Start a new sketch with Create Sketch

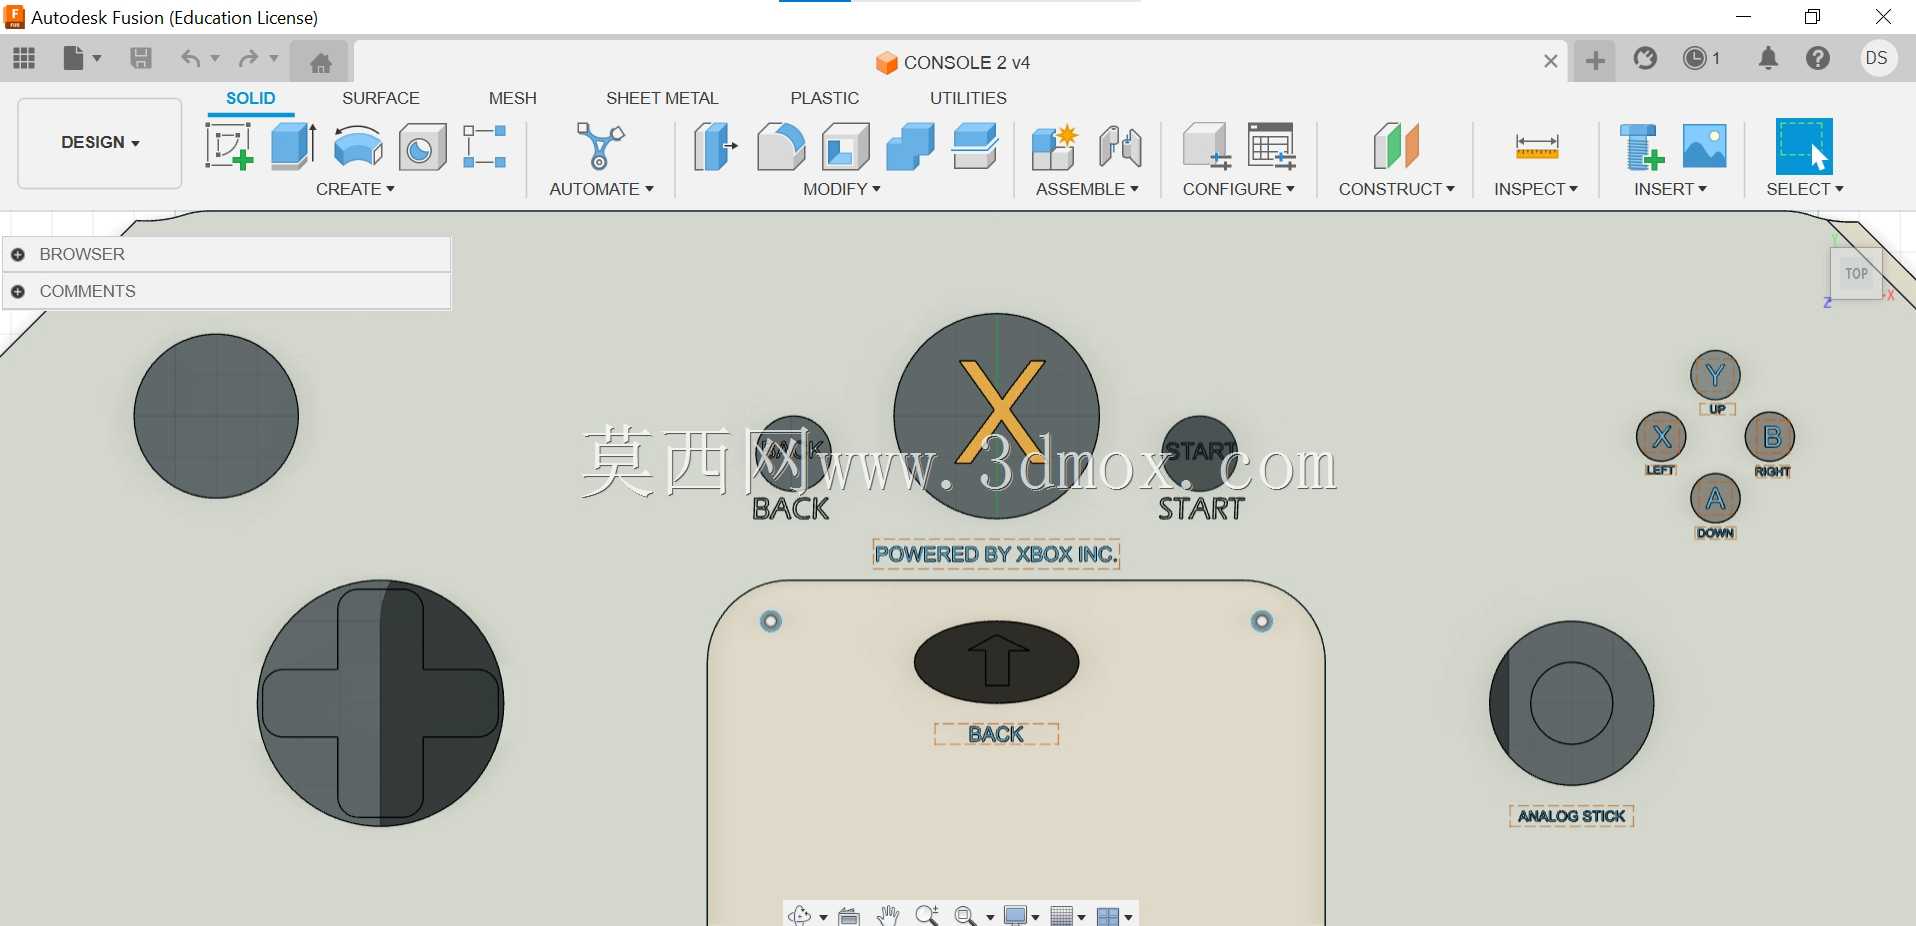(x=229, y=146)
